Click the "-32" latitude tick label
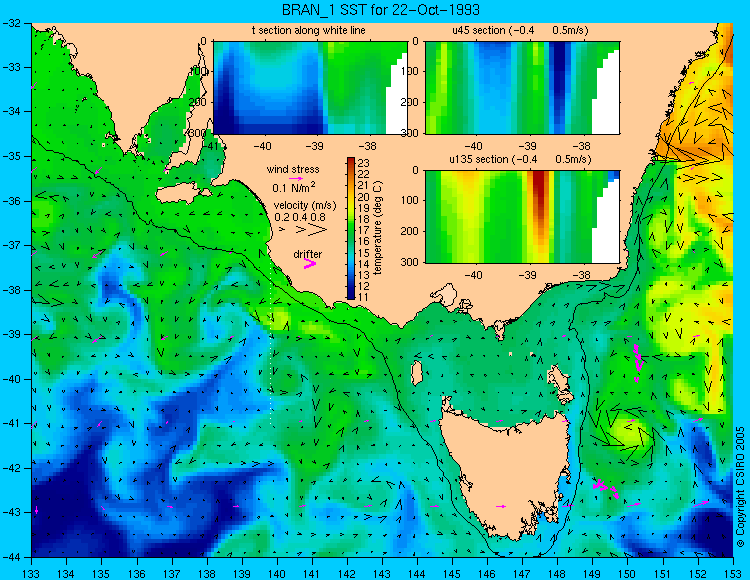750x580 pixels. pyautogui.click(x=11, y=23)
